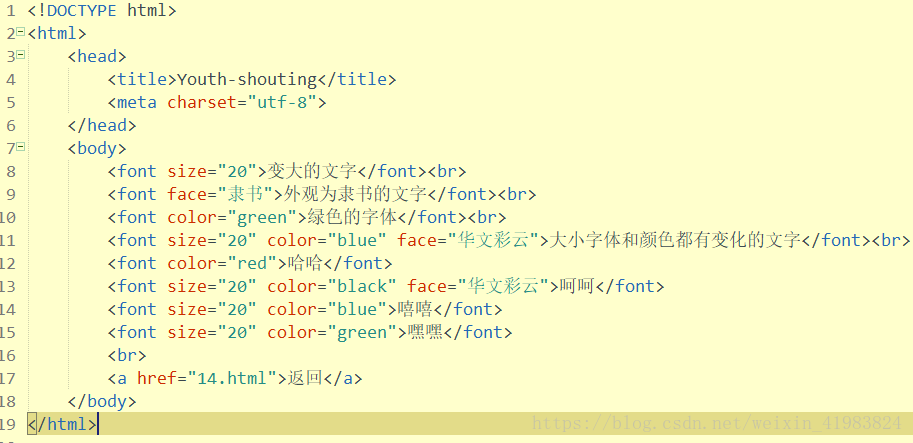
Task: Click the "utf-8" attribute value
Action: [281, 102]
